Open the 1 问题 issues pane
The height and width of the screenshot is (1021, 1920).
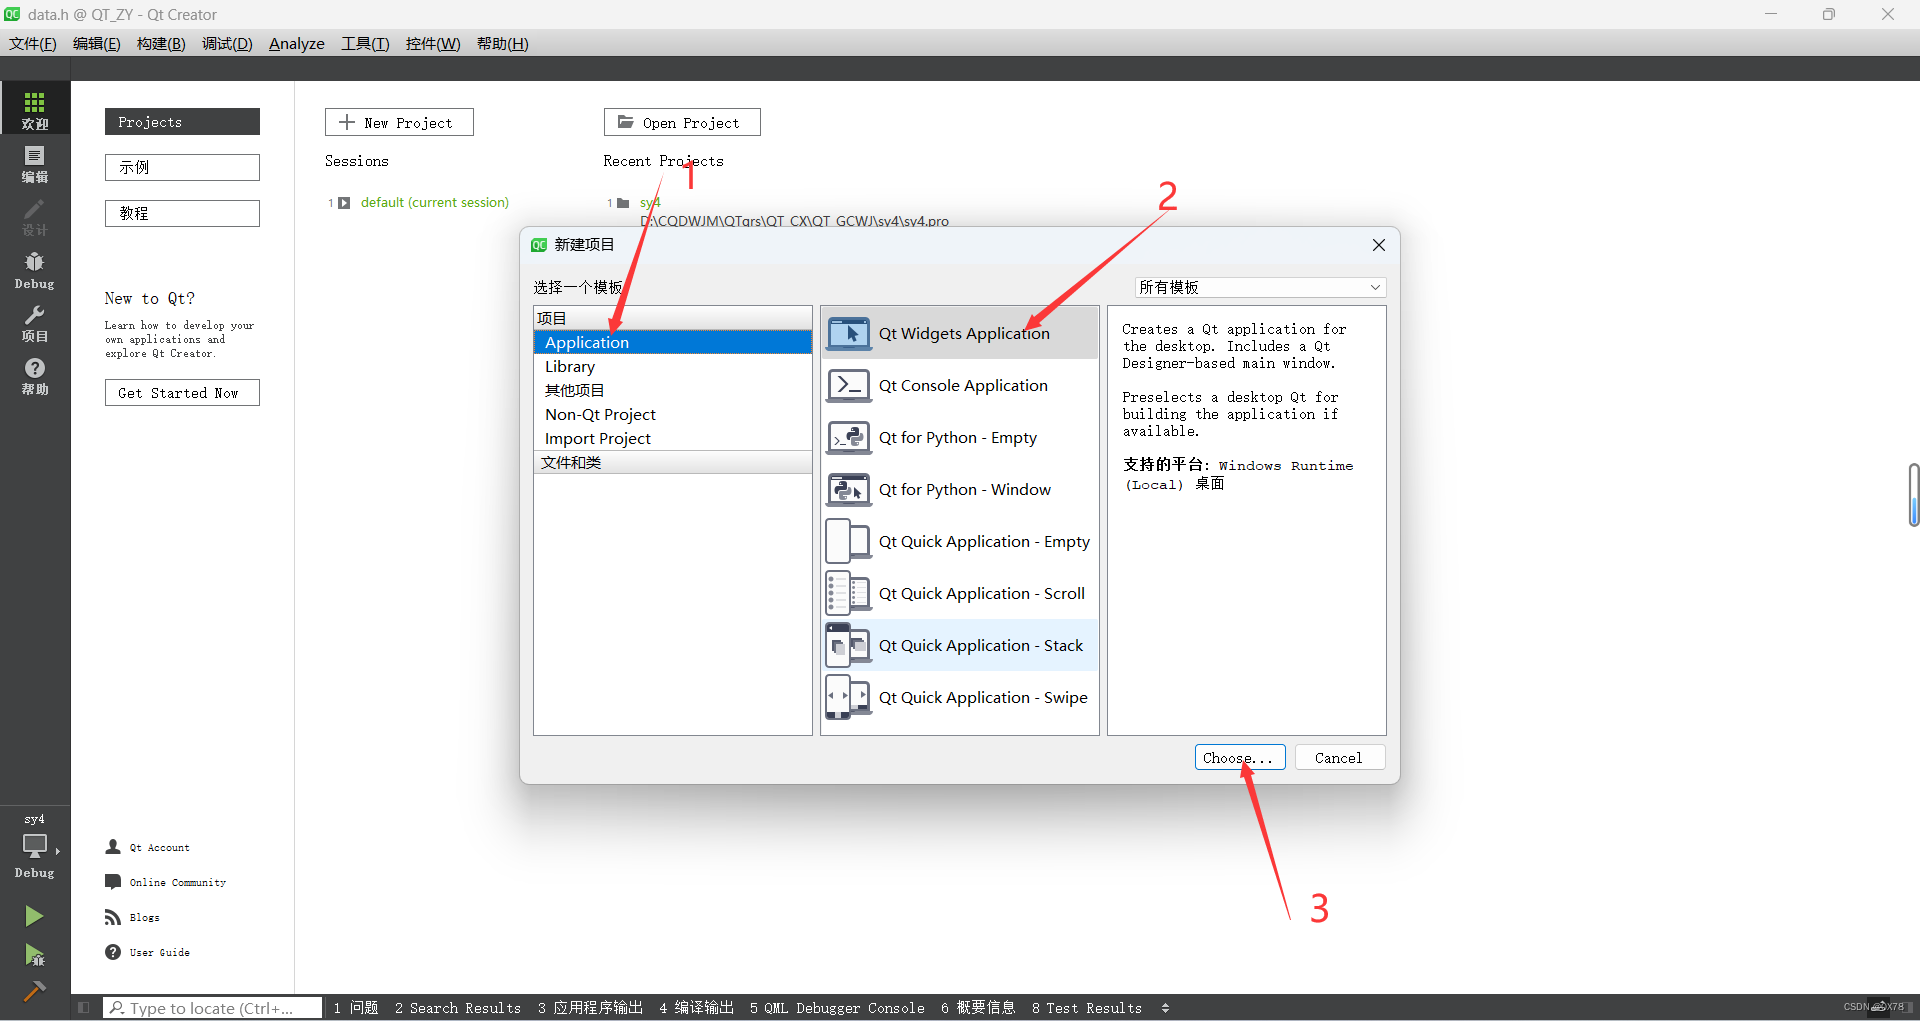pyautogui.click(x=356, y=1008)
